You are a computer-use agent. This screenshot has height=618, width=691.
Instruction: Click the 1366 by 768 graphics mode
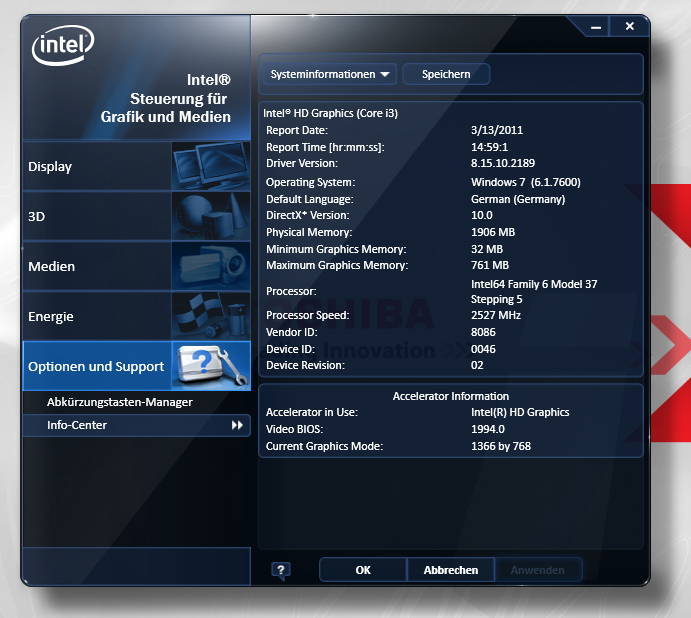pos(501,446)
